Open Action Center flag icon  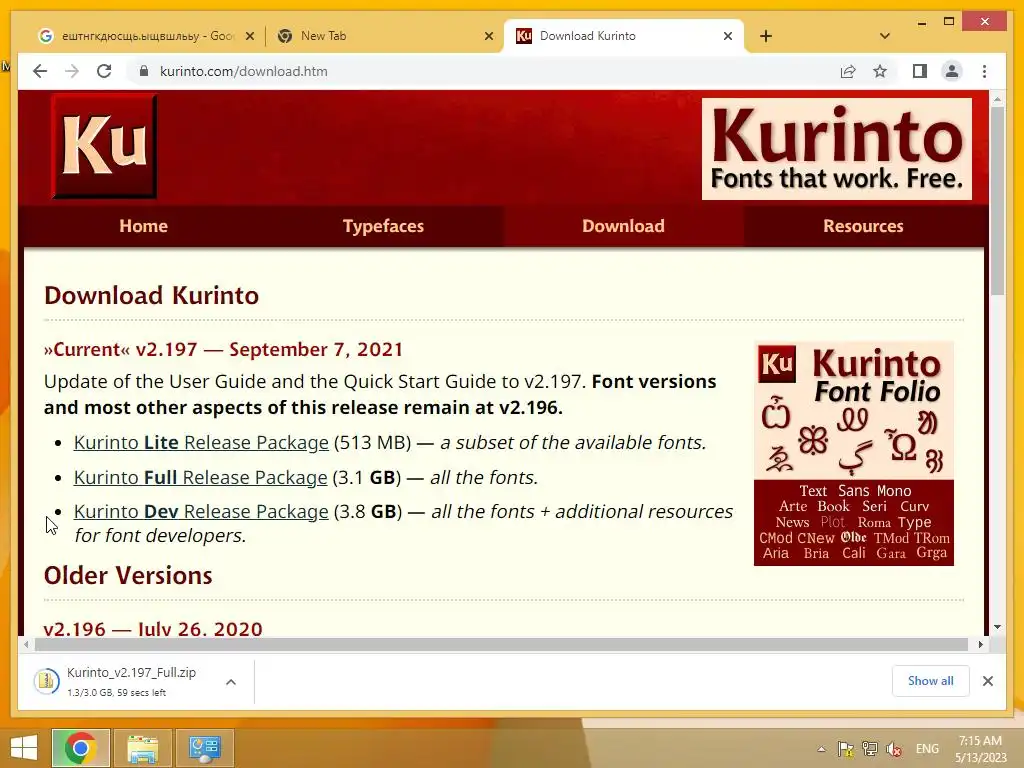point(846,749)
